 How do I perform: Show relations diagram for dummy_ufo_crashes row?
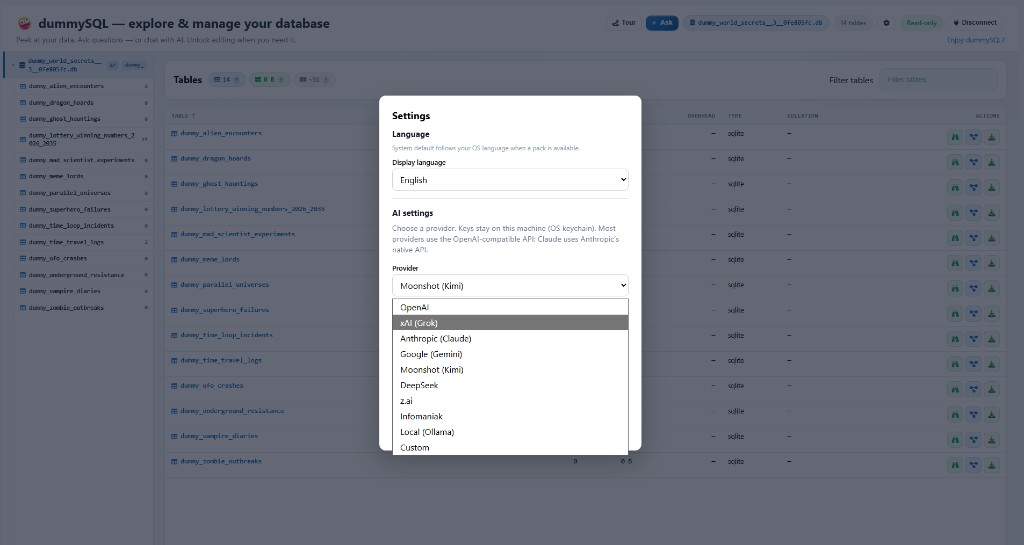[973, 390]
